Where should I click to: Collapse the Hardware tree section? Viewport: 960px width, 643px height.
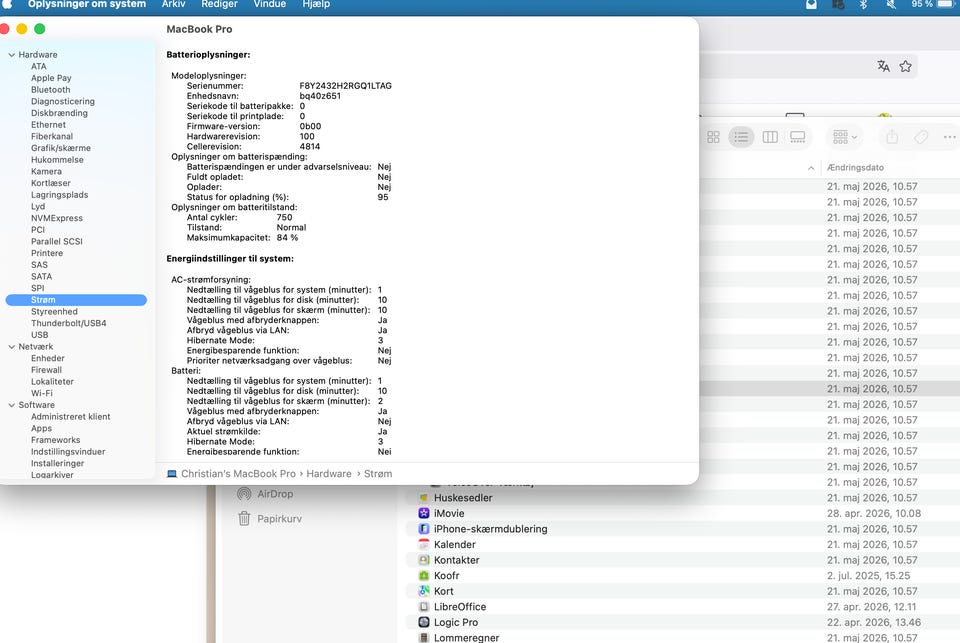(12, 55)
